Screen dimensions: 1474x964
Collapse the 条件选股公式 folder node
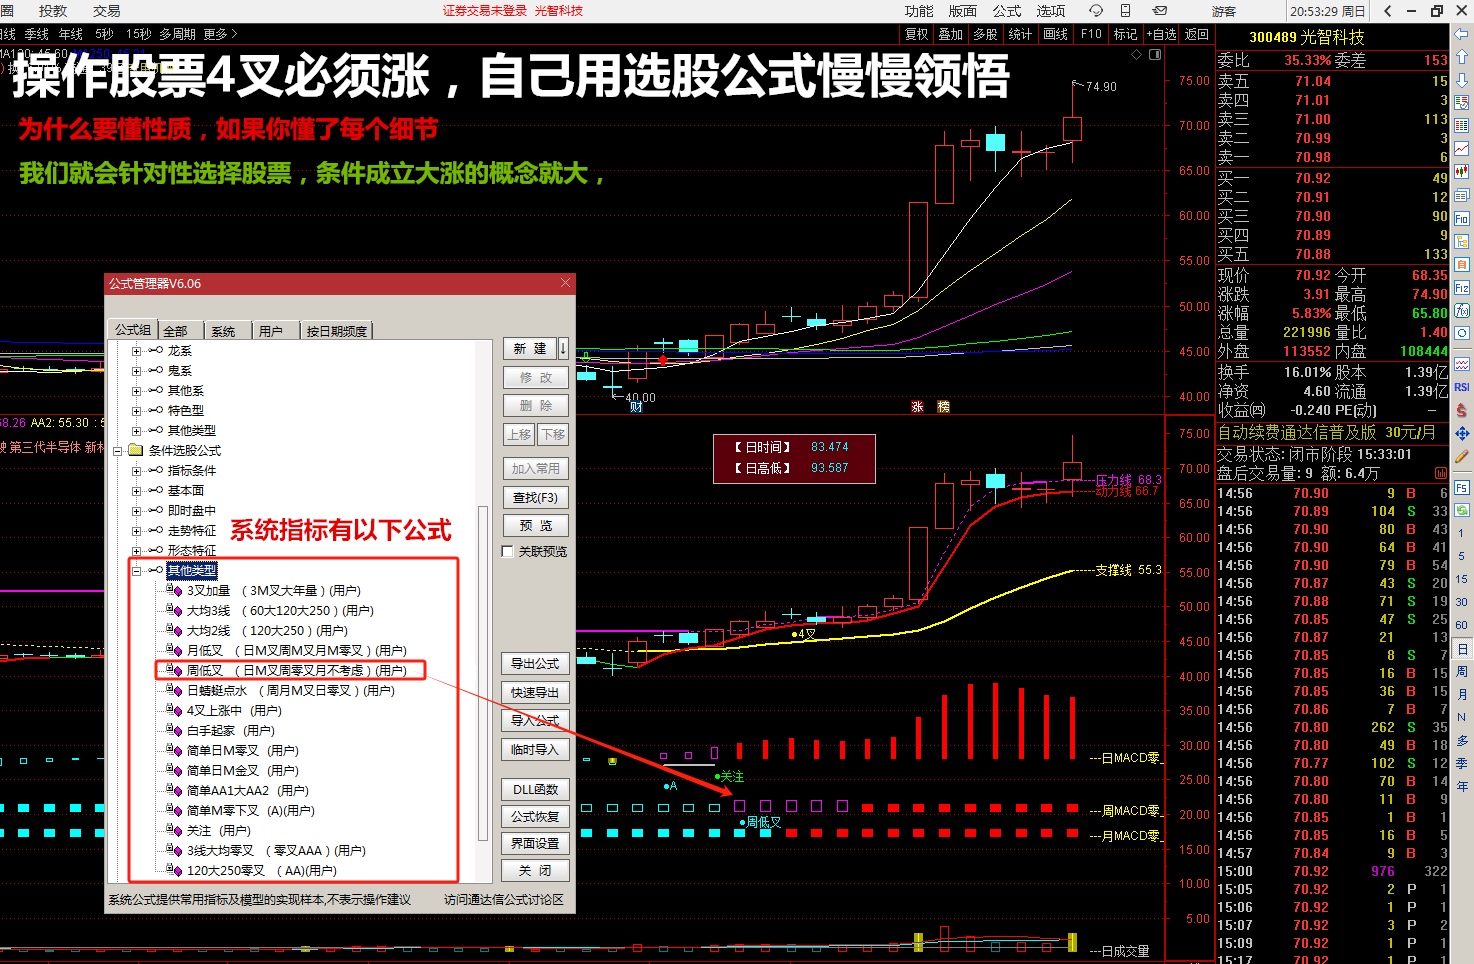point(117,451)
